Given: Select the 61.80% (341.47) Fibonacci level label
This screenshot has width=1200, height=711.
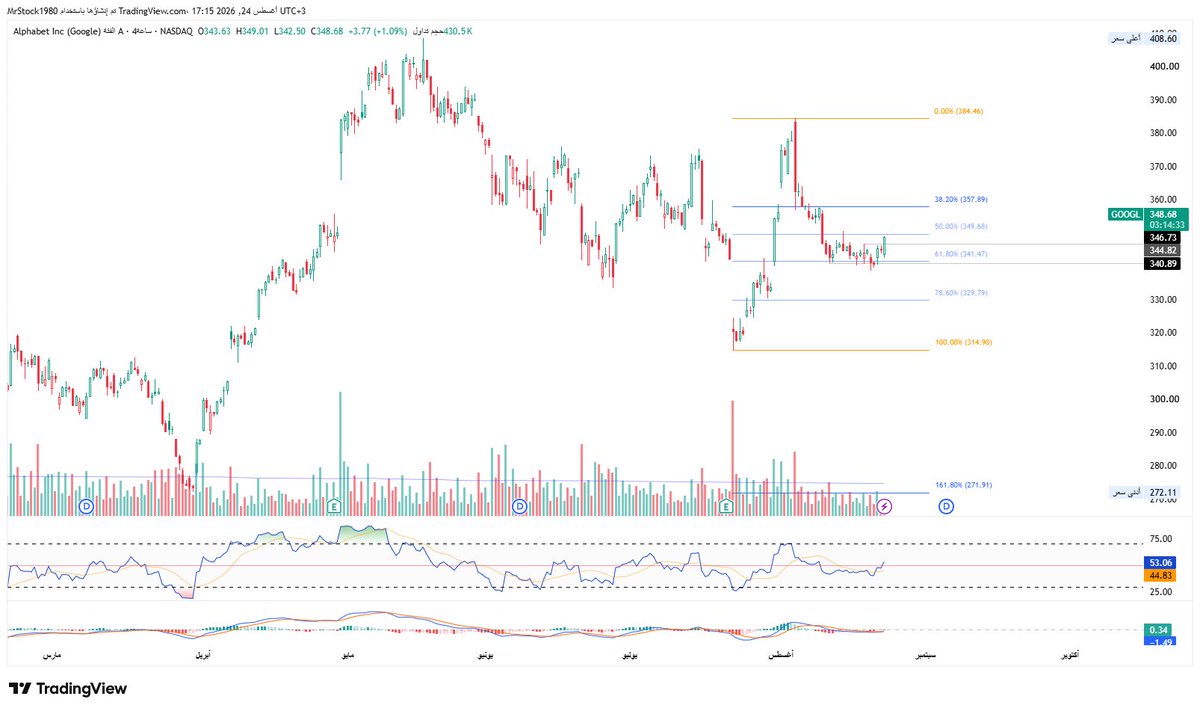Looking at the screenshot, I should tap(960, 254).
